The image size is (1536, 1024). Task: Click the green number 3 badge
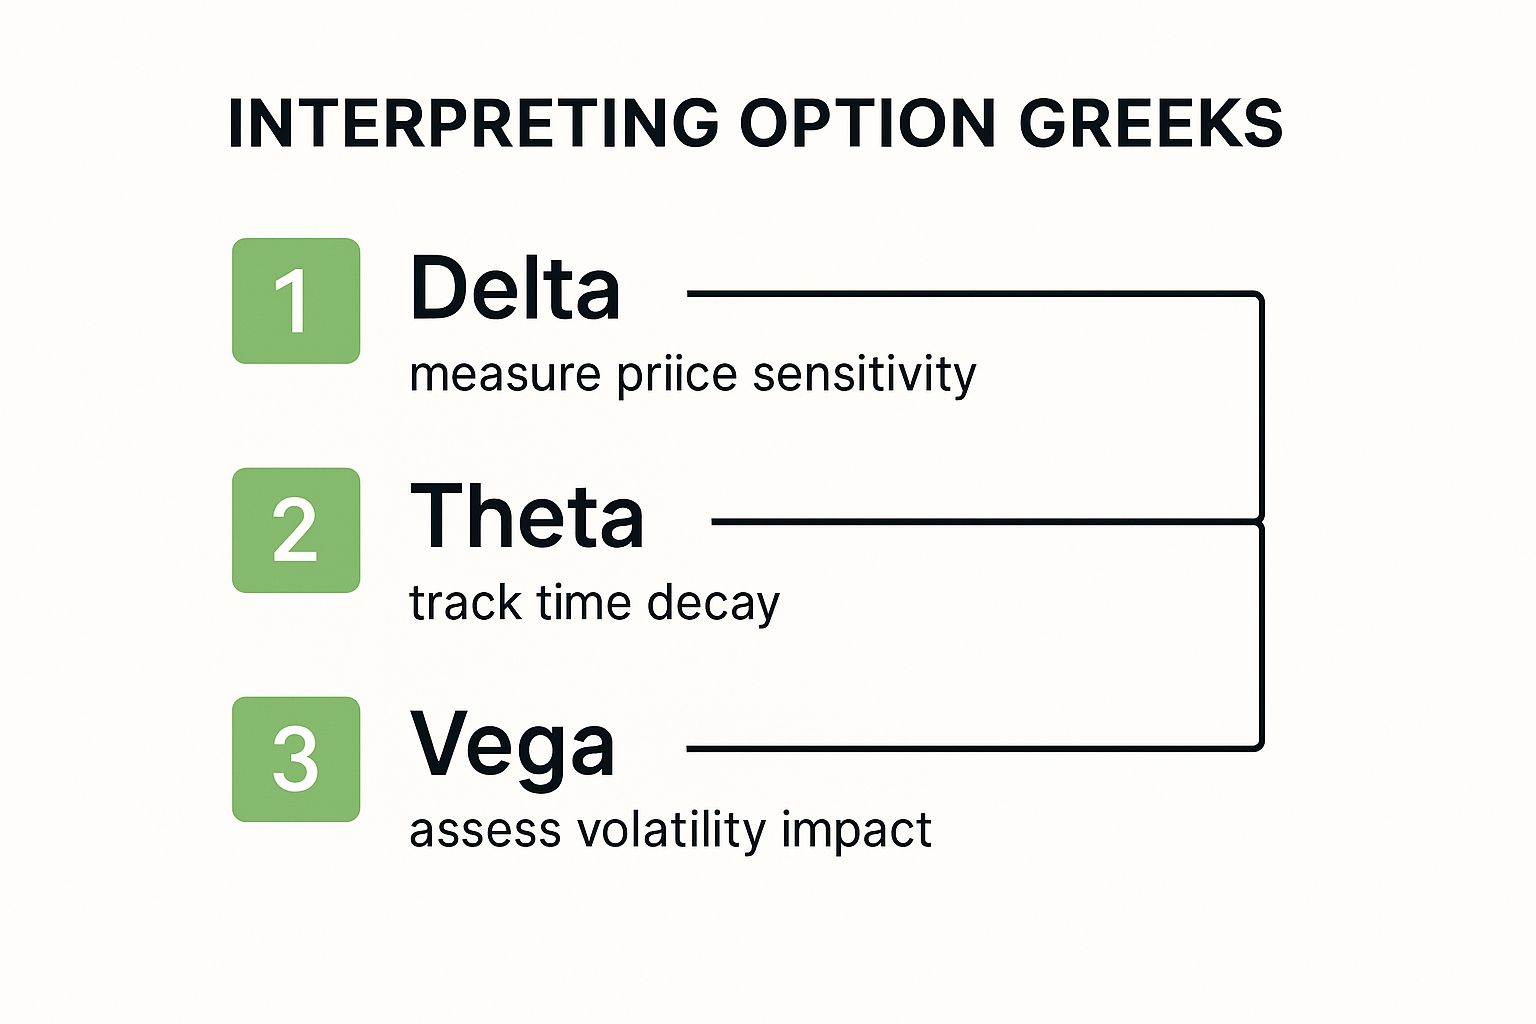[296, 759]
